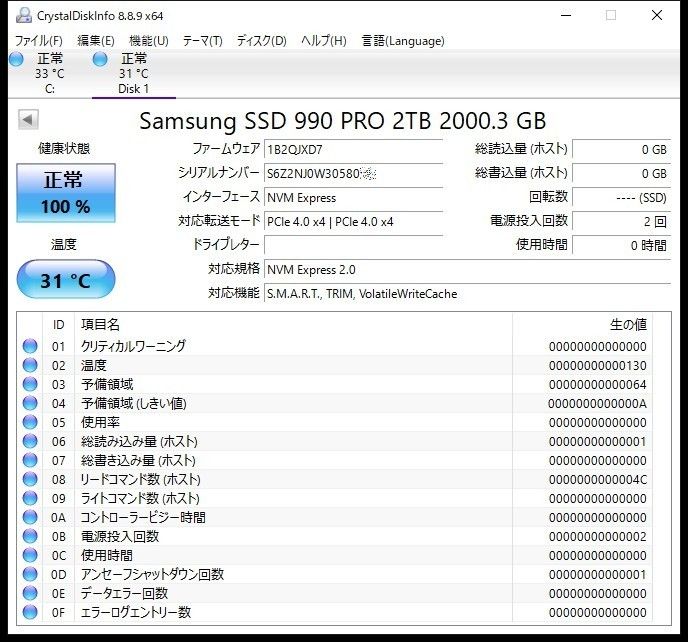Click status orb for アンセーフシャットダウン回数 row
The width and height of the screenshot is (688, 642).
point(30,574)
